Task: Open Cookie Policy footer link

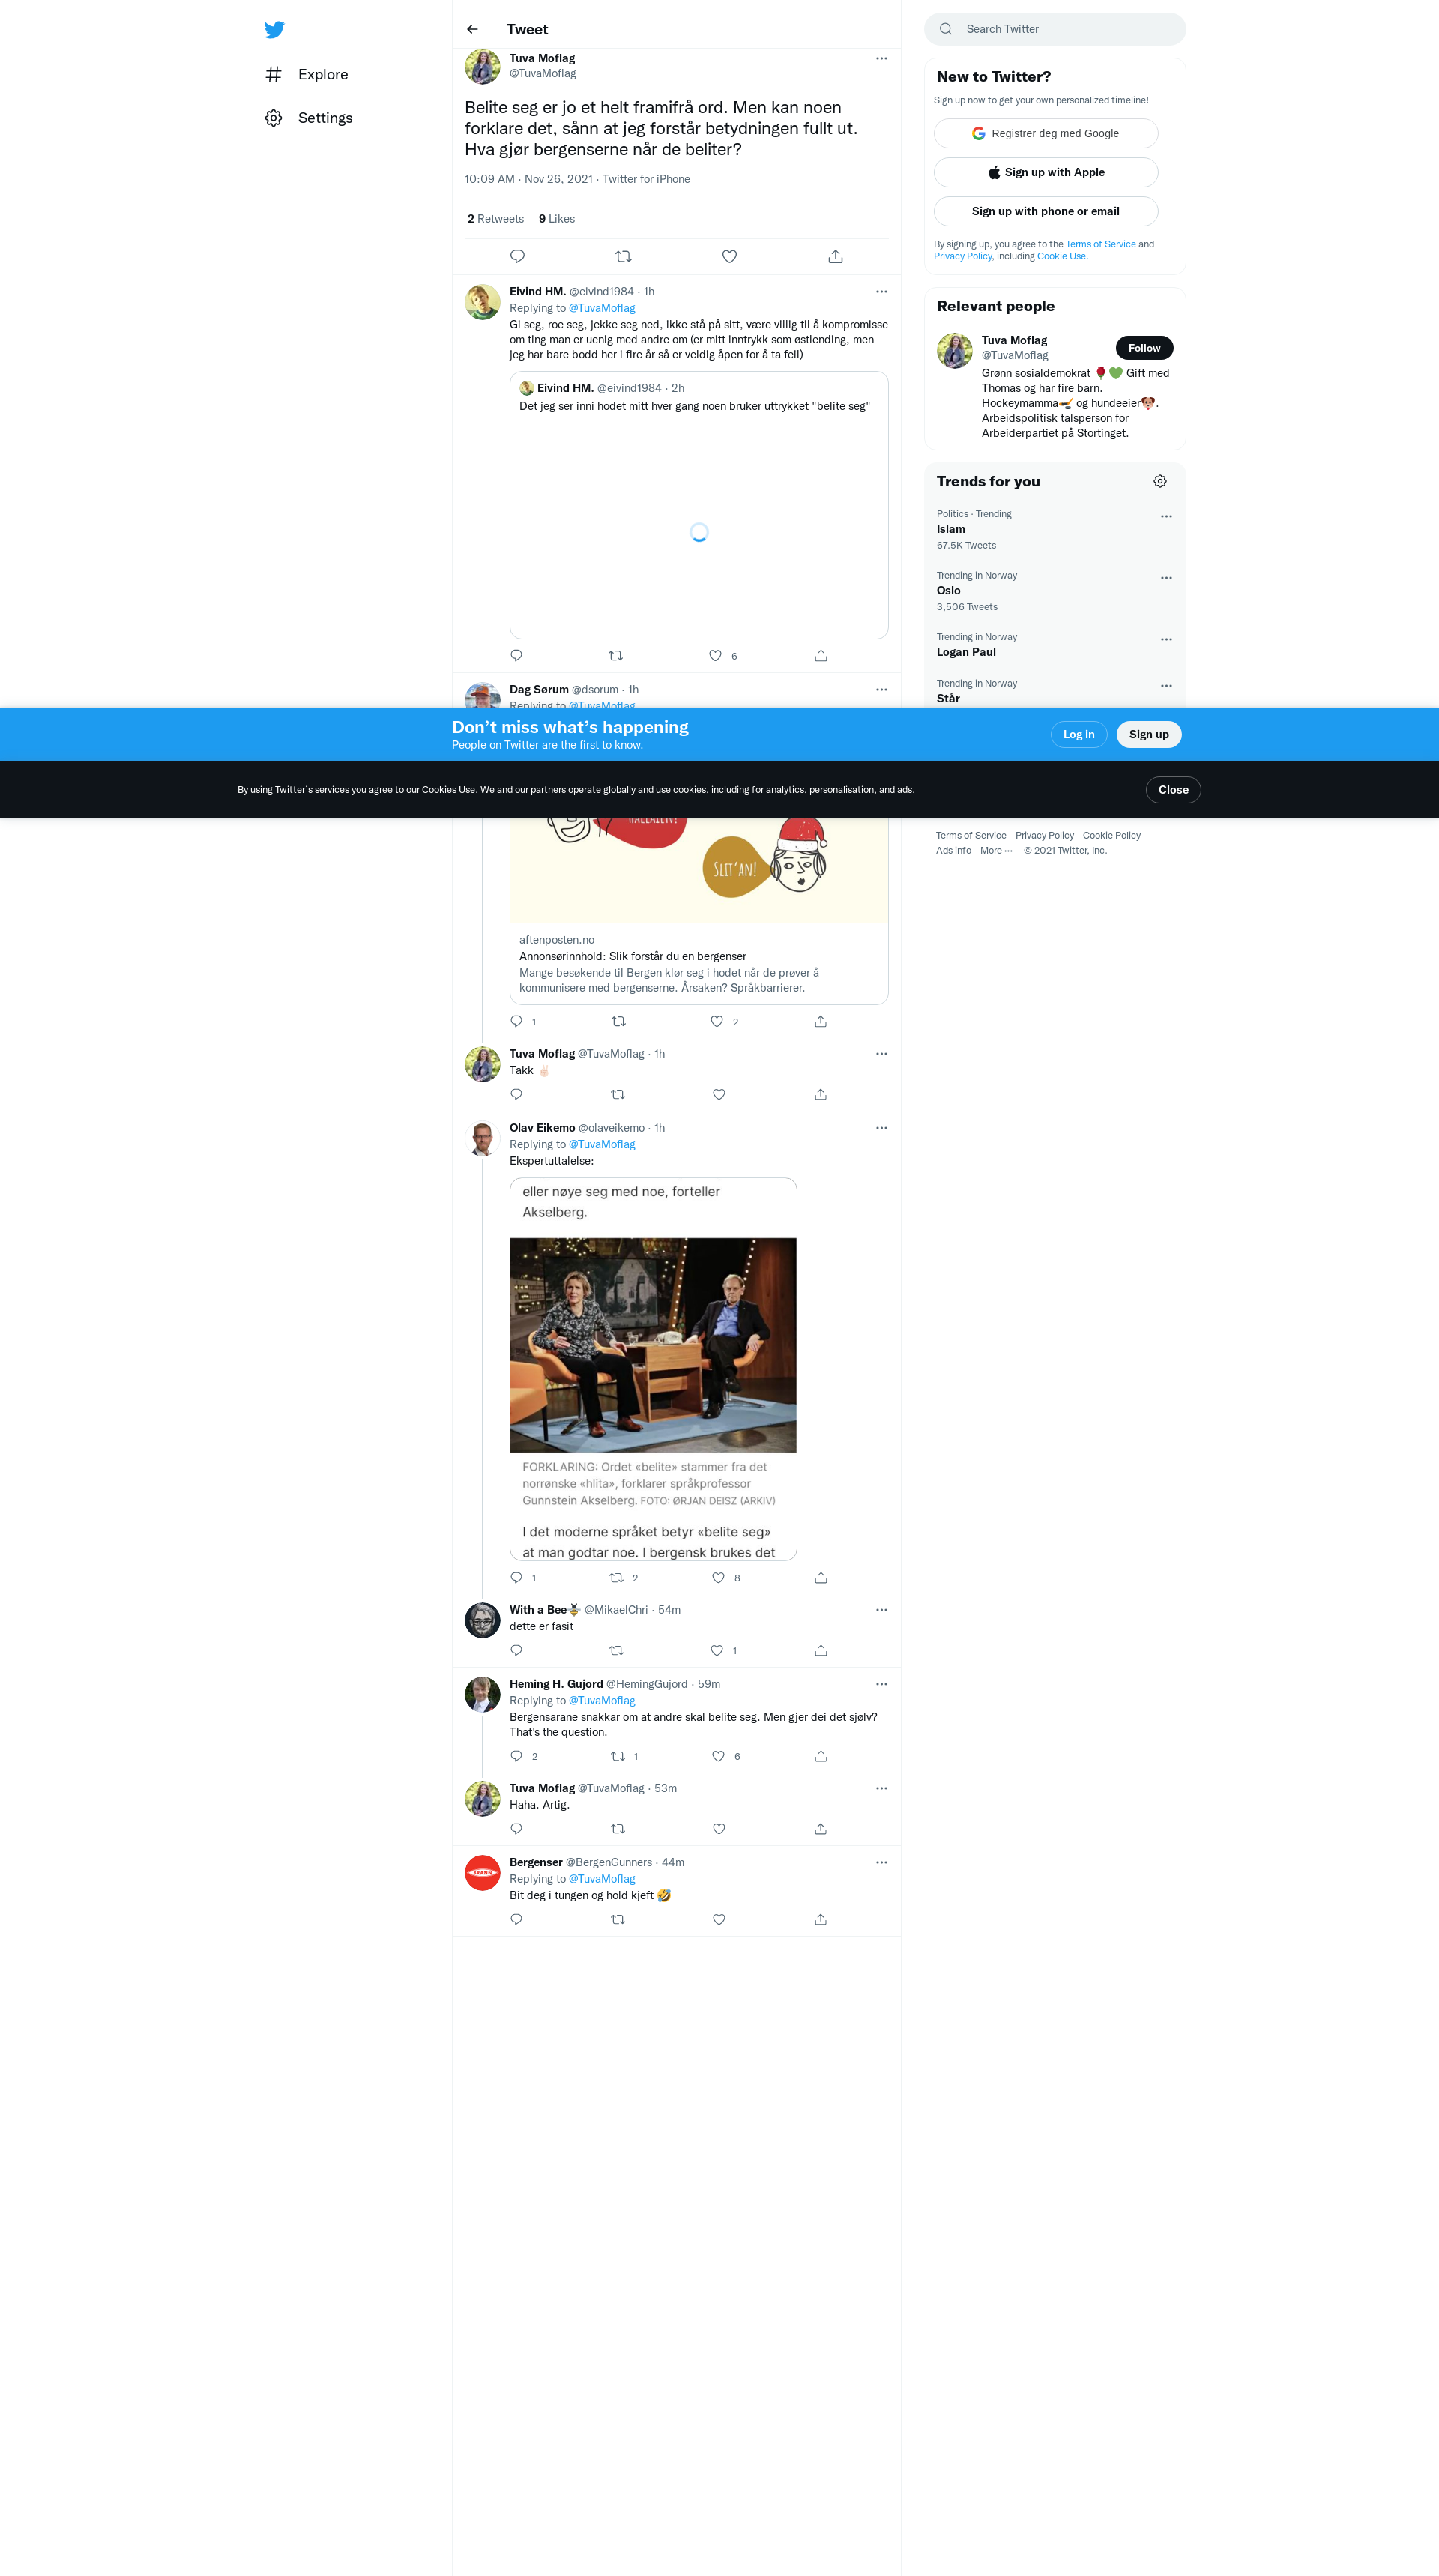Action: click(1111, 836)
